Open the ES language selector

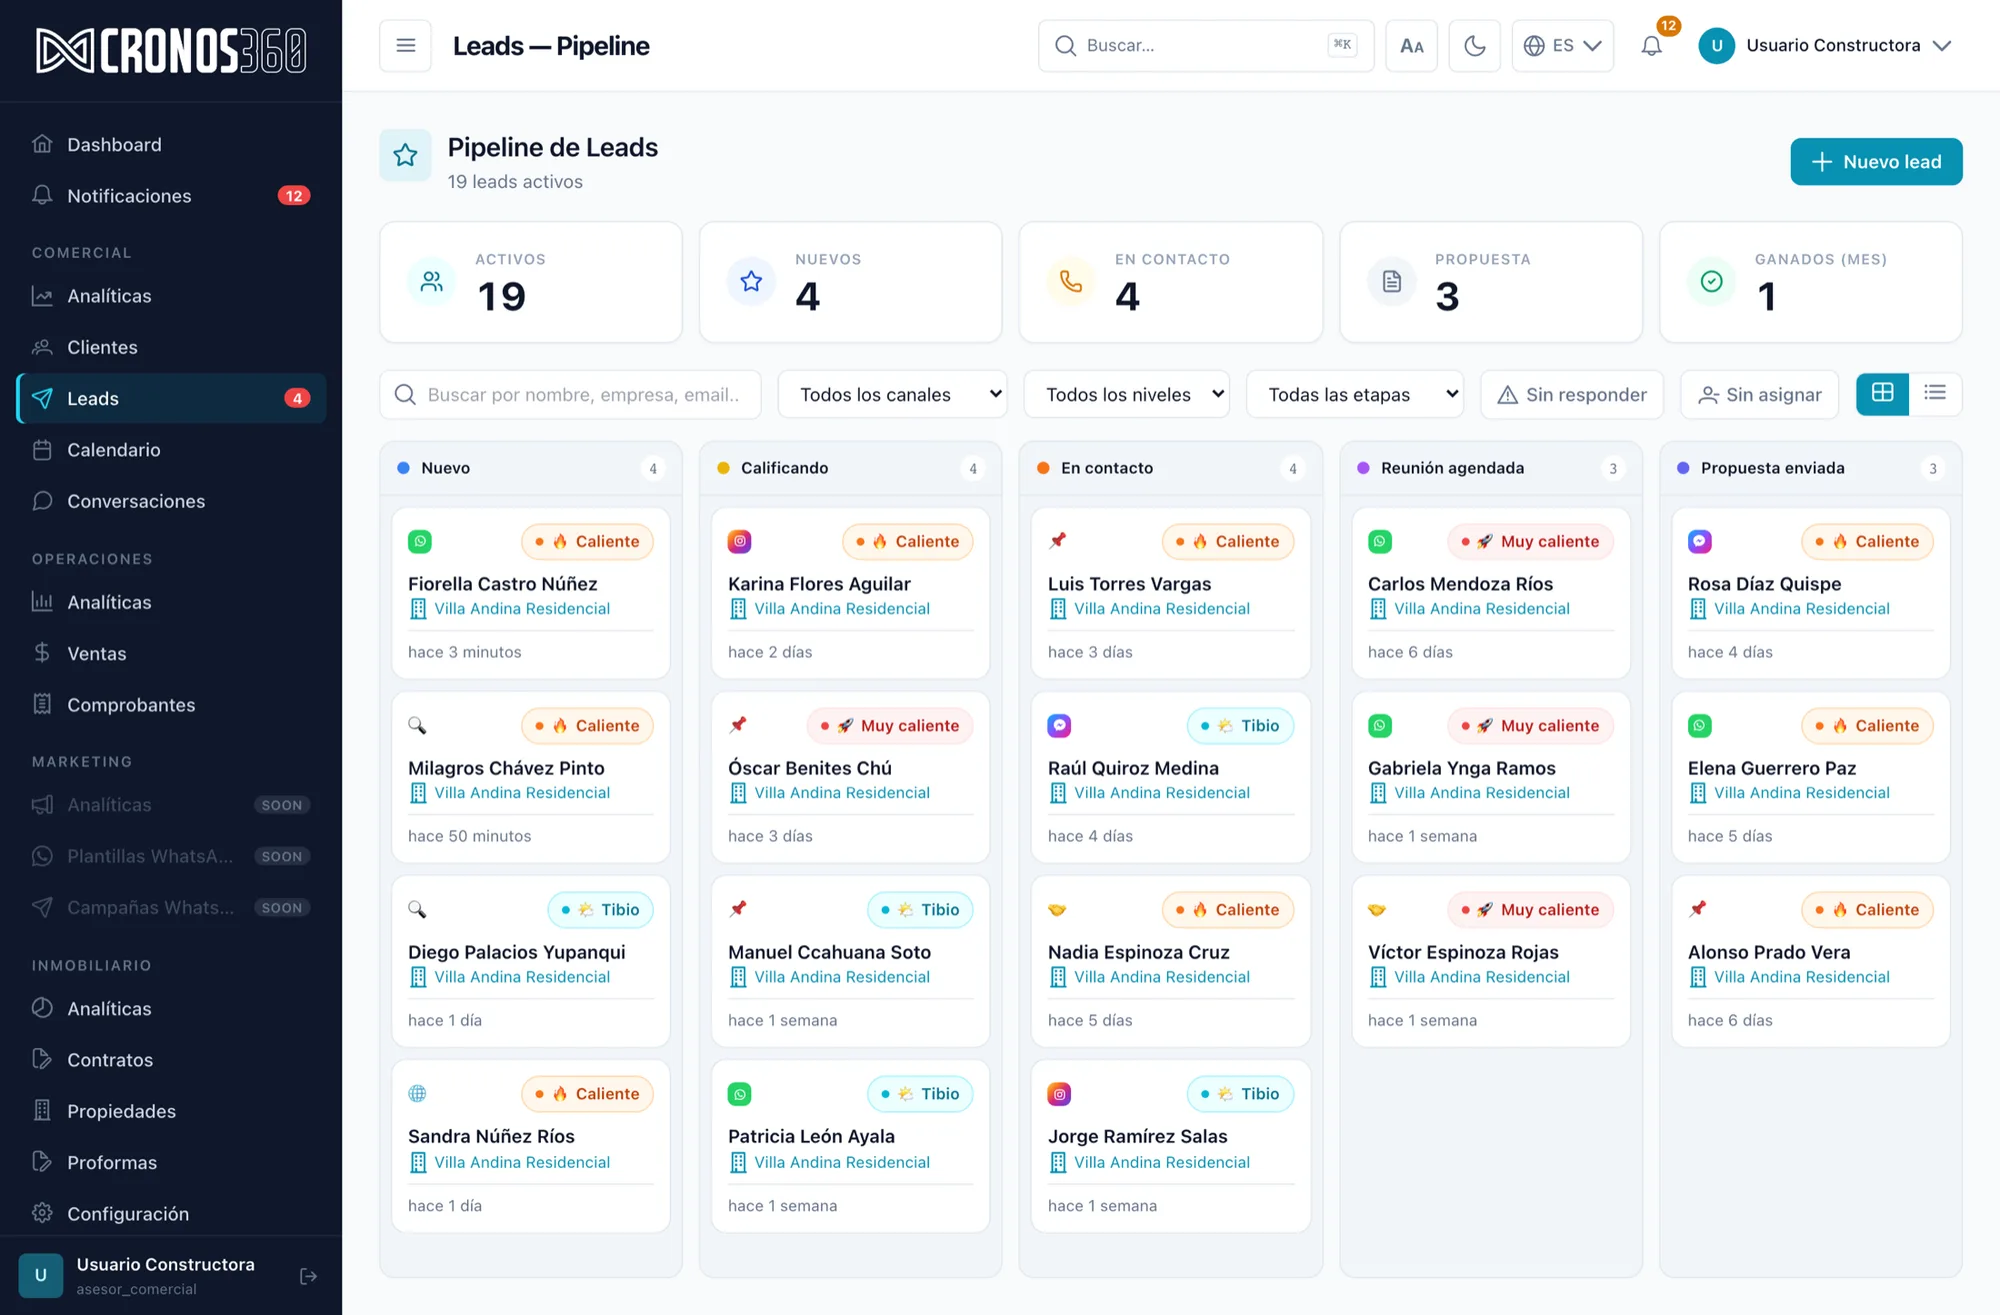tap(1562, 46)
